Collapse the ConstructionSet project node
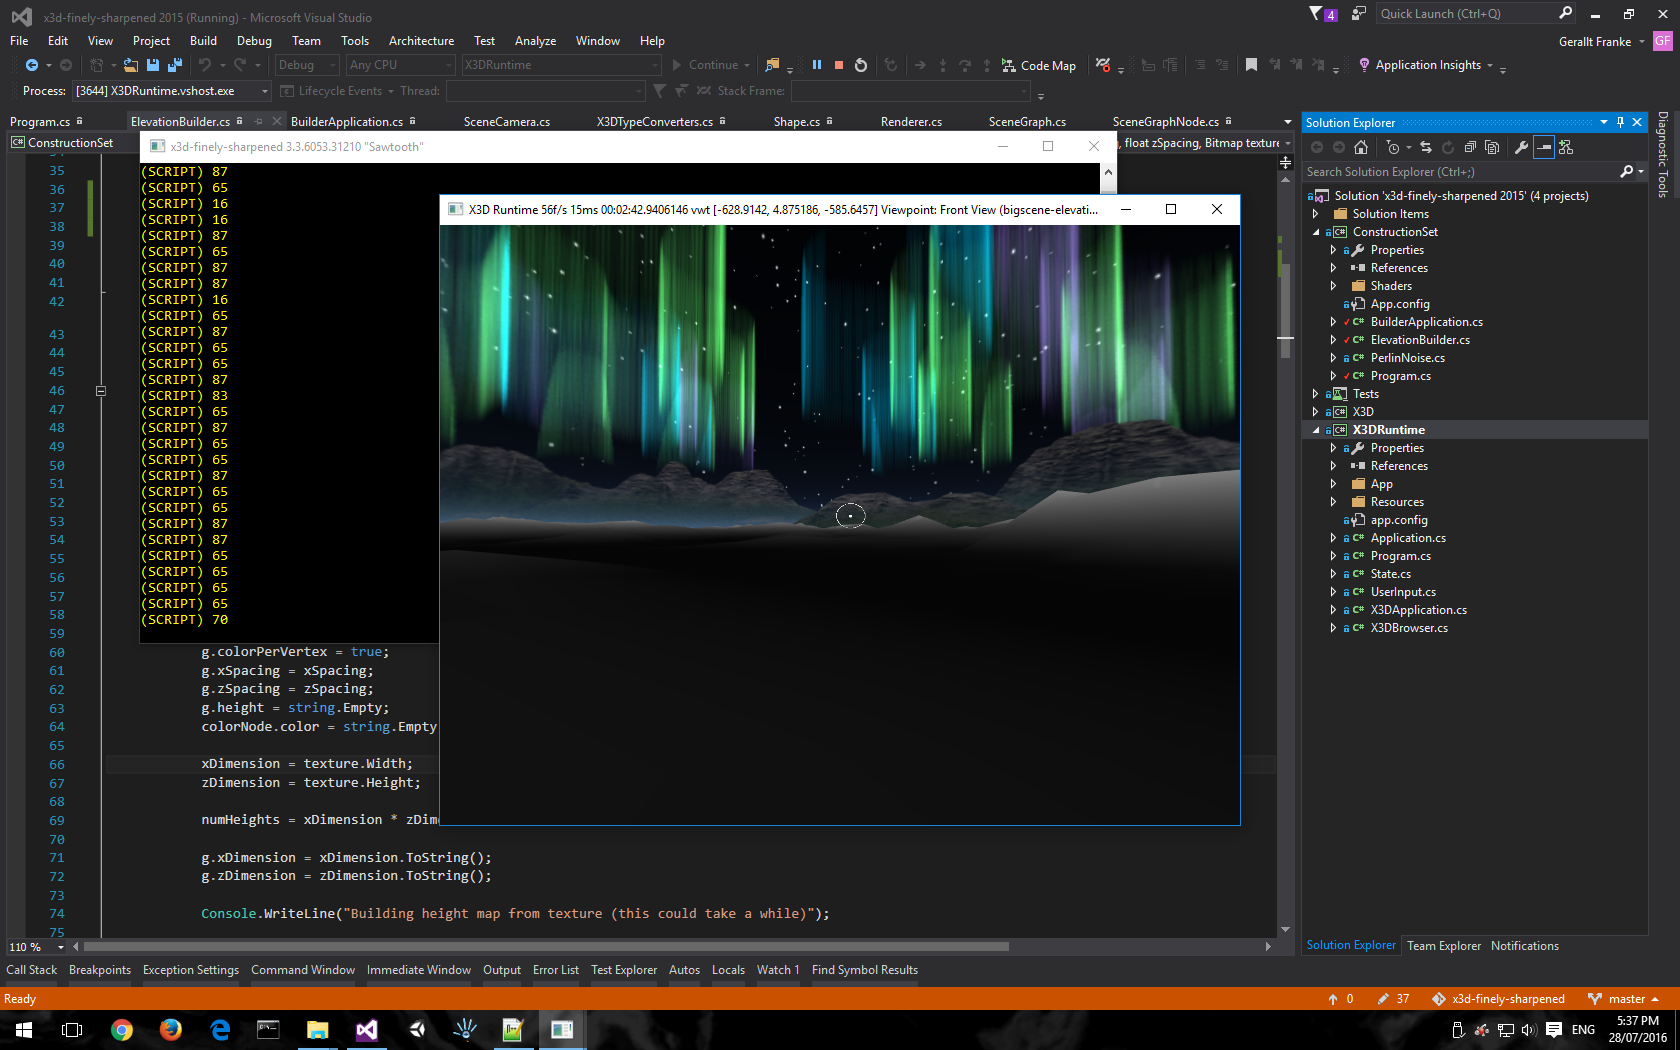Viewport: 1680px width, 1050px height. 1316,232
